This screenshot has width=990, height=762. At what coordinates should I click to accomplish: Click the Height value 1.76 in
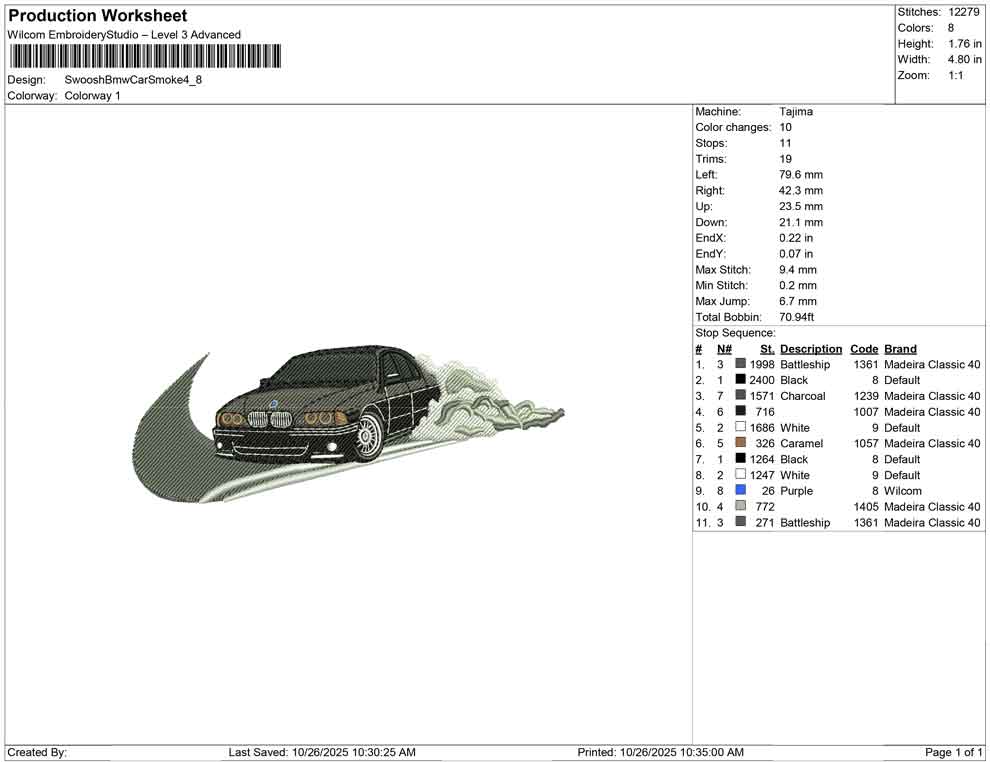coord(965,44)
